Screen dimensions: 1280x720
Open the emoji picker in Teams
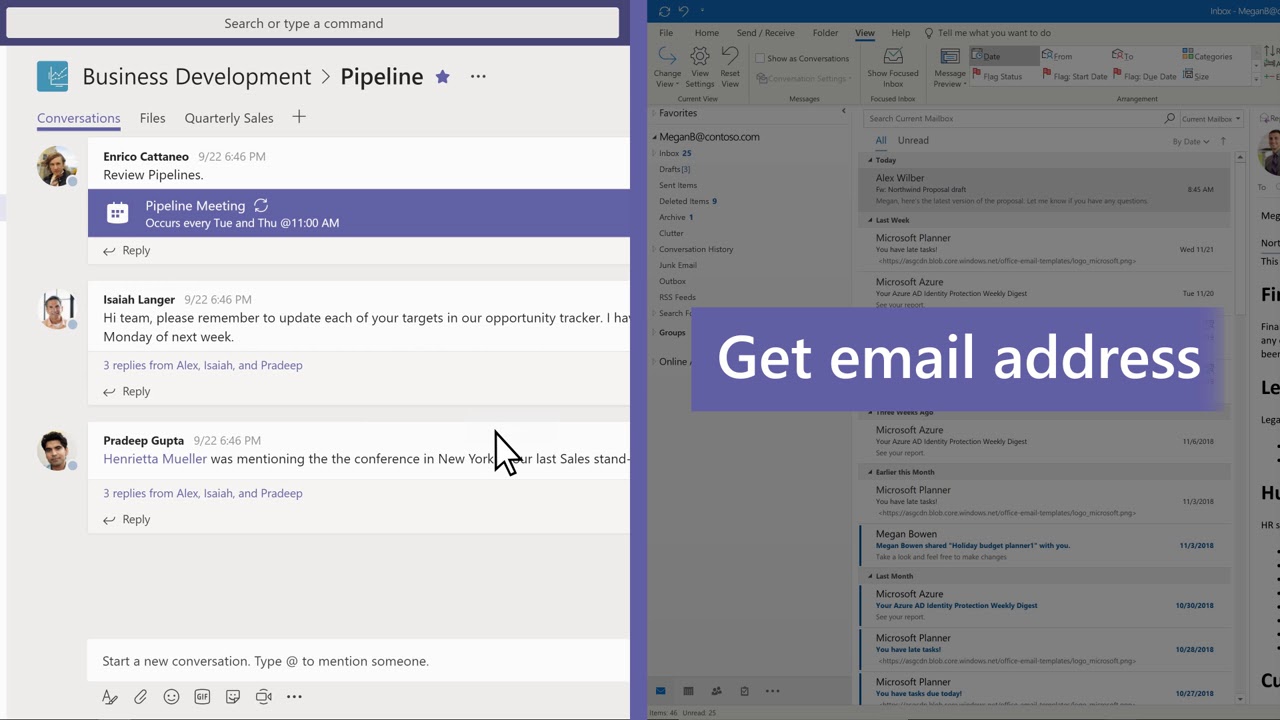pos(172,697)
